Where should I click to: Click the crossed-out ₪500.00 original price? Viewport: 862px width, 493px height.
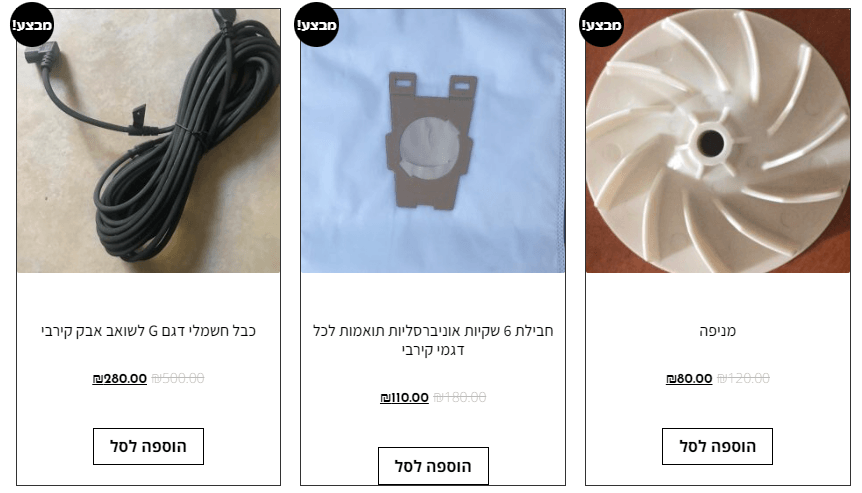[x=178, y=378]
